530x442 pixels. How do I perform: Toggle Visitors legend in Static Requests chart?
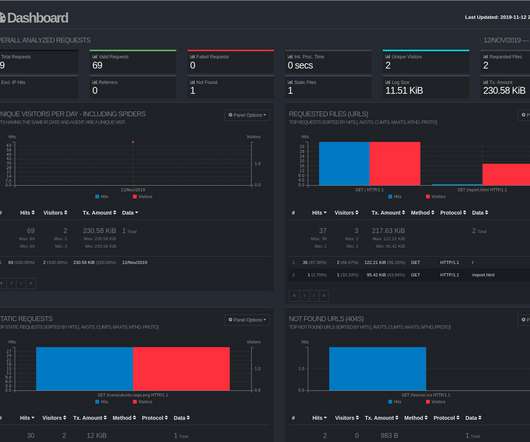pyautogui.click(x=142, y=402)
